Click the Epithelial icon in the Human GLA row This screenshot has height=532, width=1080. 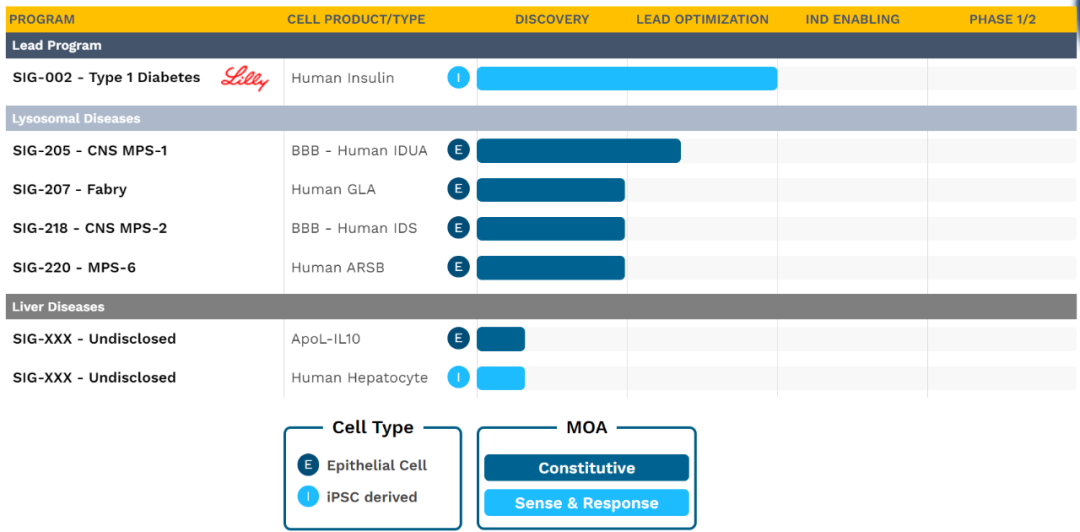[458, 189]
